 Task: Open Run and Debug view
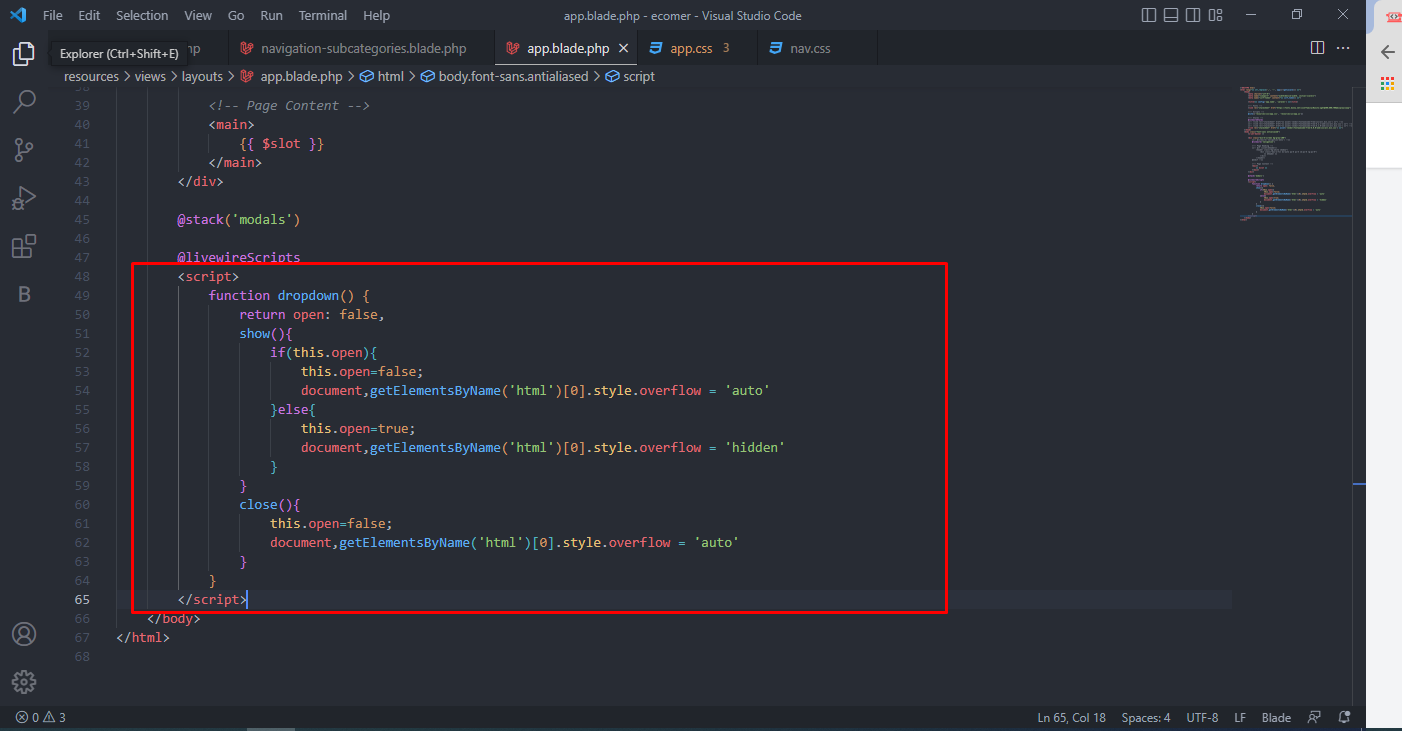pos(24,198)
